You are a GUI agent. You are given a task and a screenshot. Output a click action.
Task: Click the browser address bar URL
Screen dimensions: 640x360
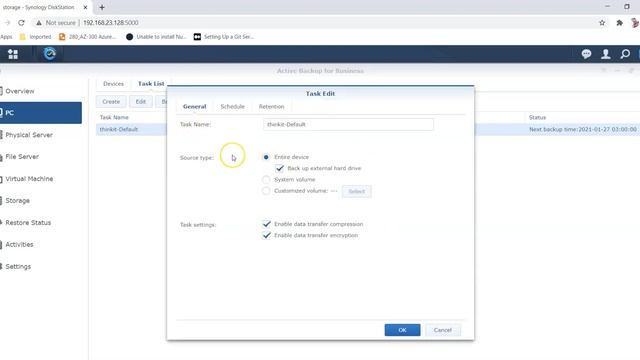pos(111,23)
